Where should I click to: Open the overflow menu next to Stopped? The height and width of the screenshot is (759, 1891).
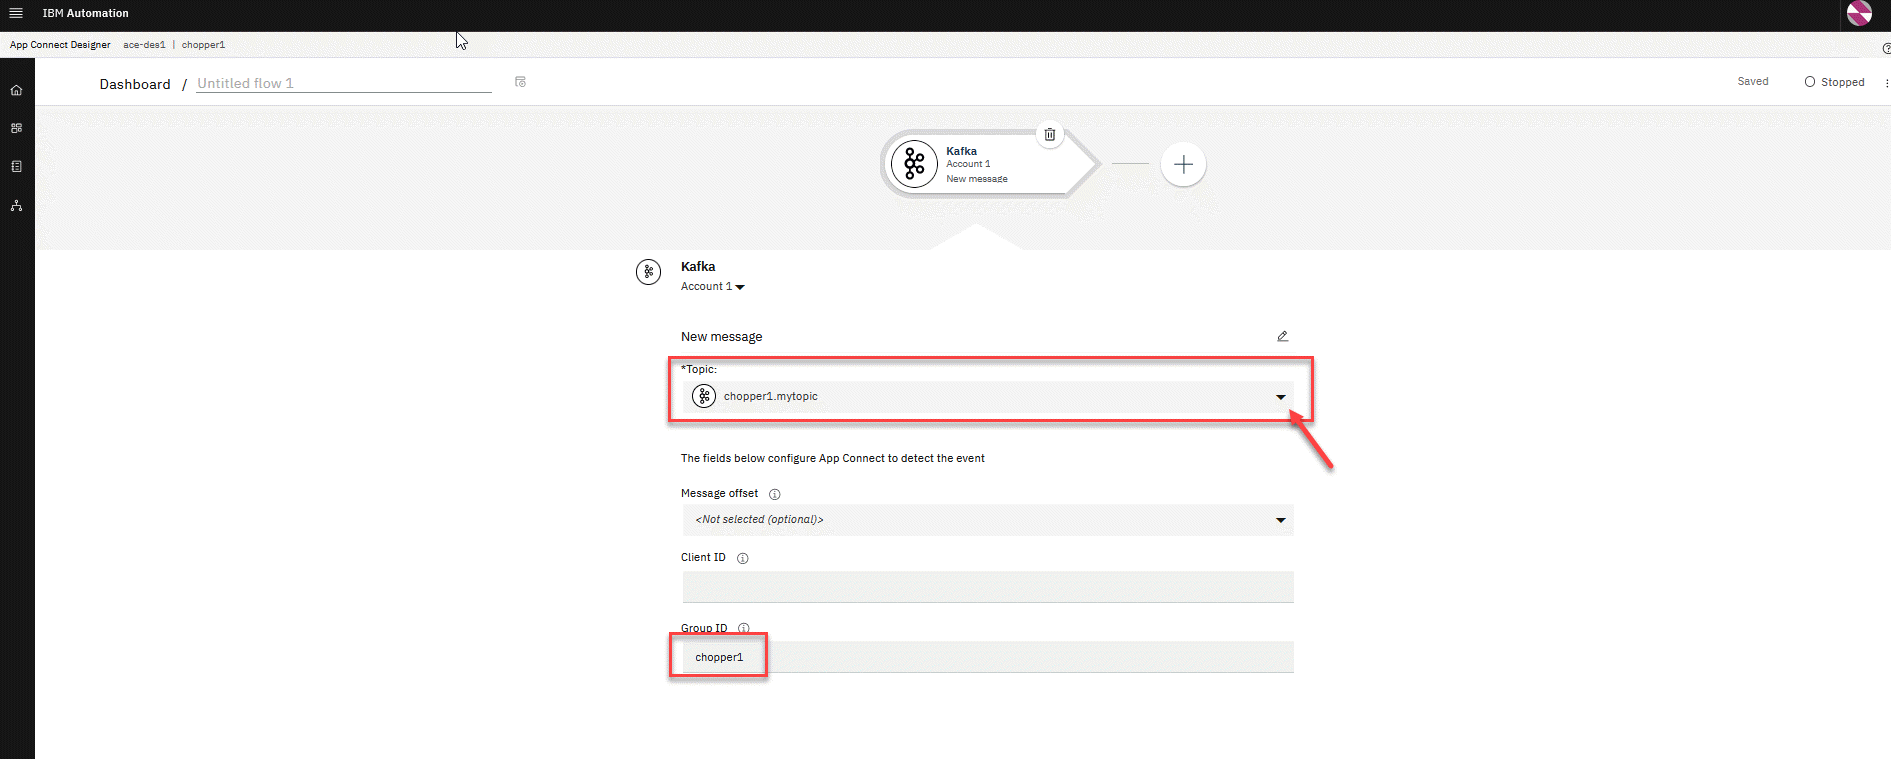(x=1886, y=83)
